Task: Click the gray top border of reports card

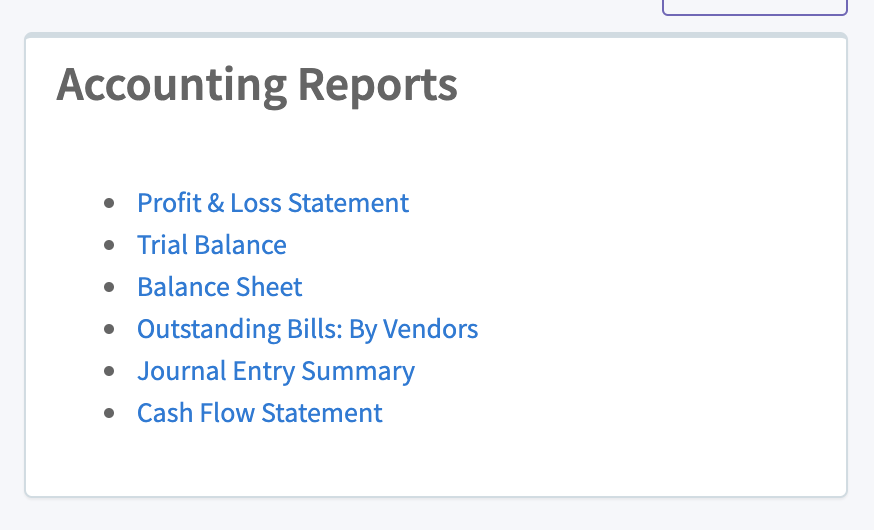Action: click(x=436, y=36)
